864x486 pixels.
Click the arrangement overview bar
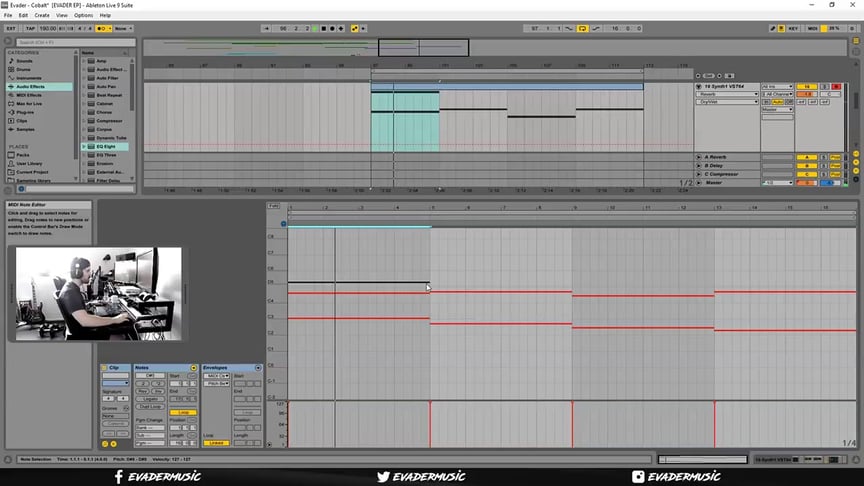tap(494, 47)
